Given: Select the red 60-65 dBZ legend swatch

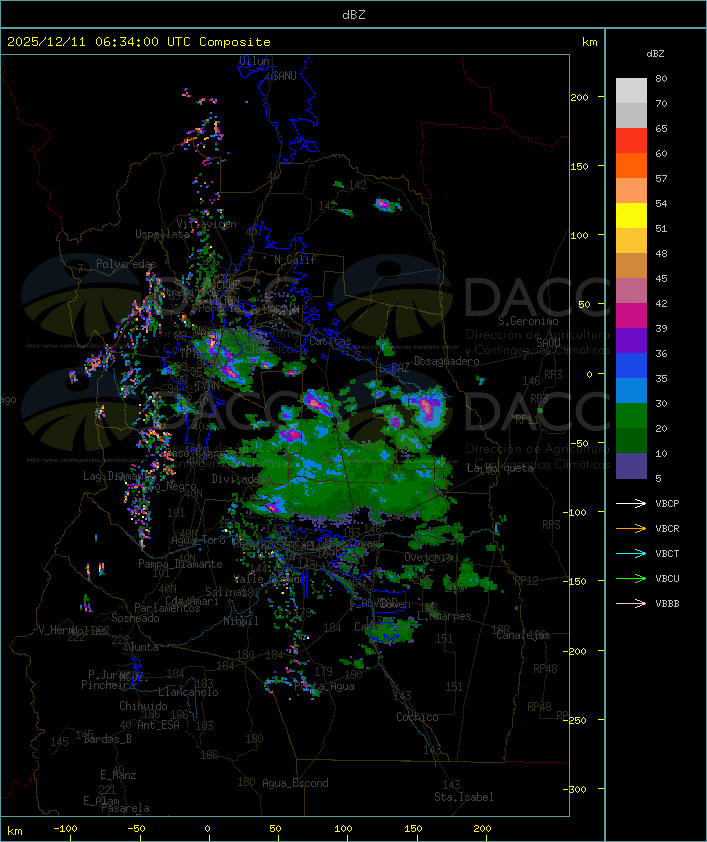Looking at the screenshot, I should [631, 141].
